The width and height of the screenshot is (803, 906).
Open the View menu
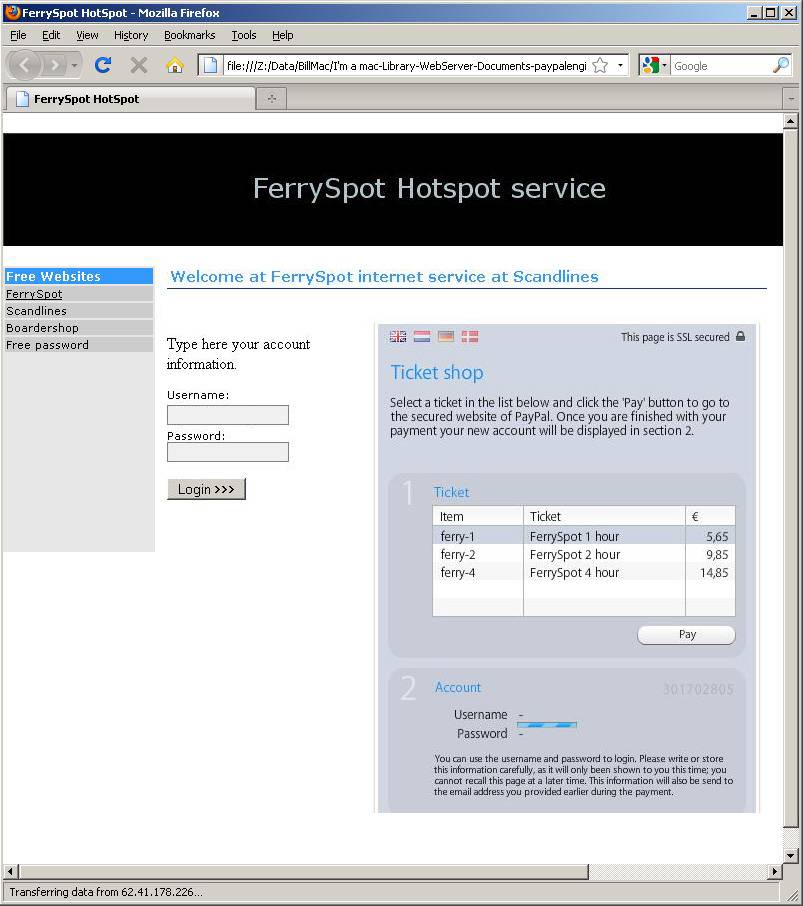87,35
